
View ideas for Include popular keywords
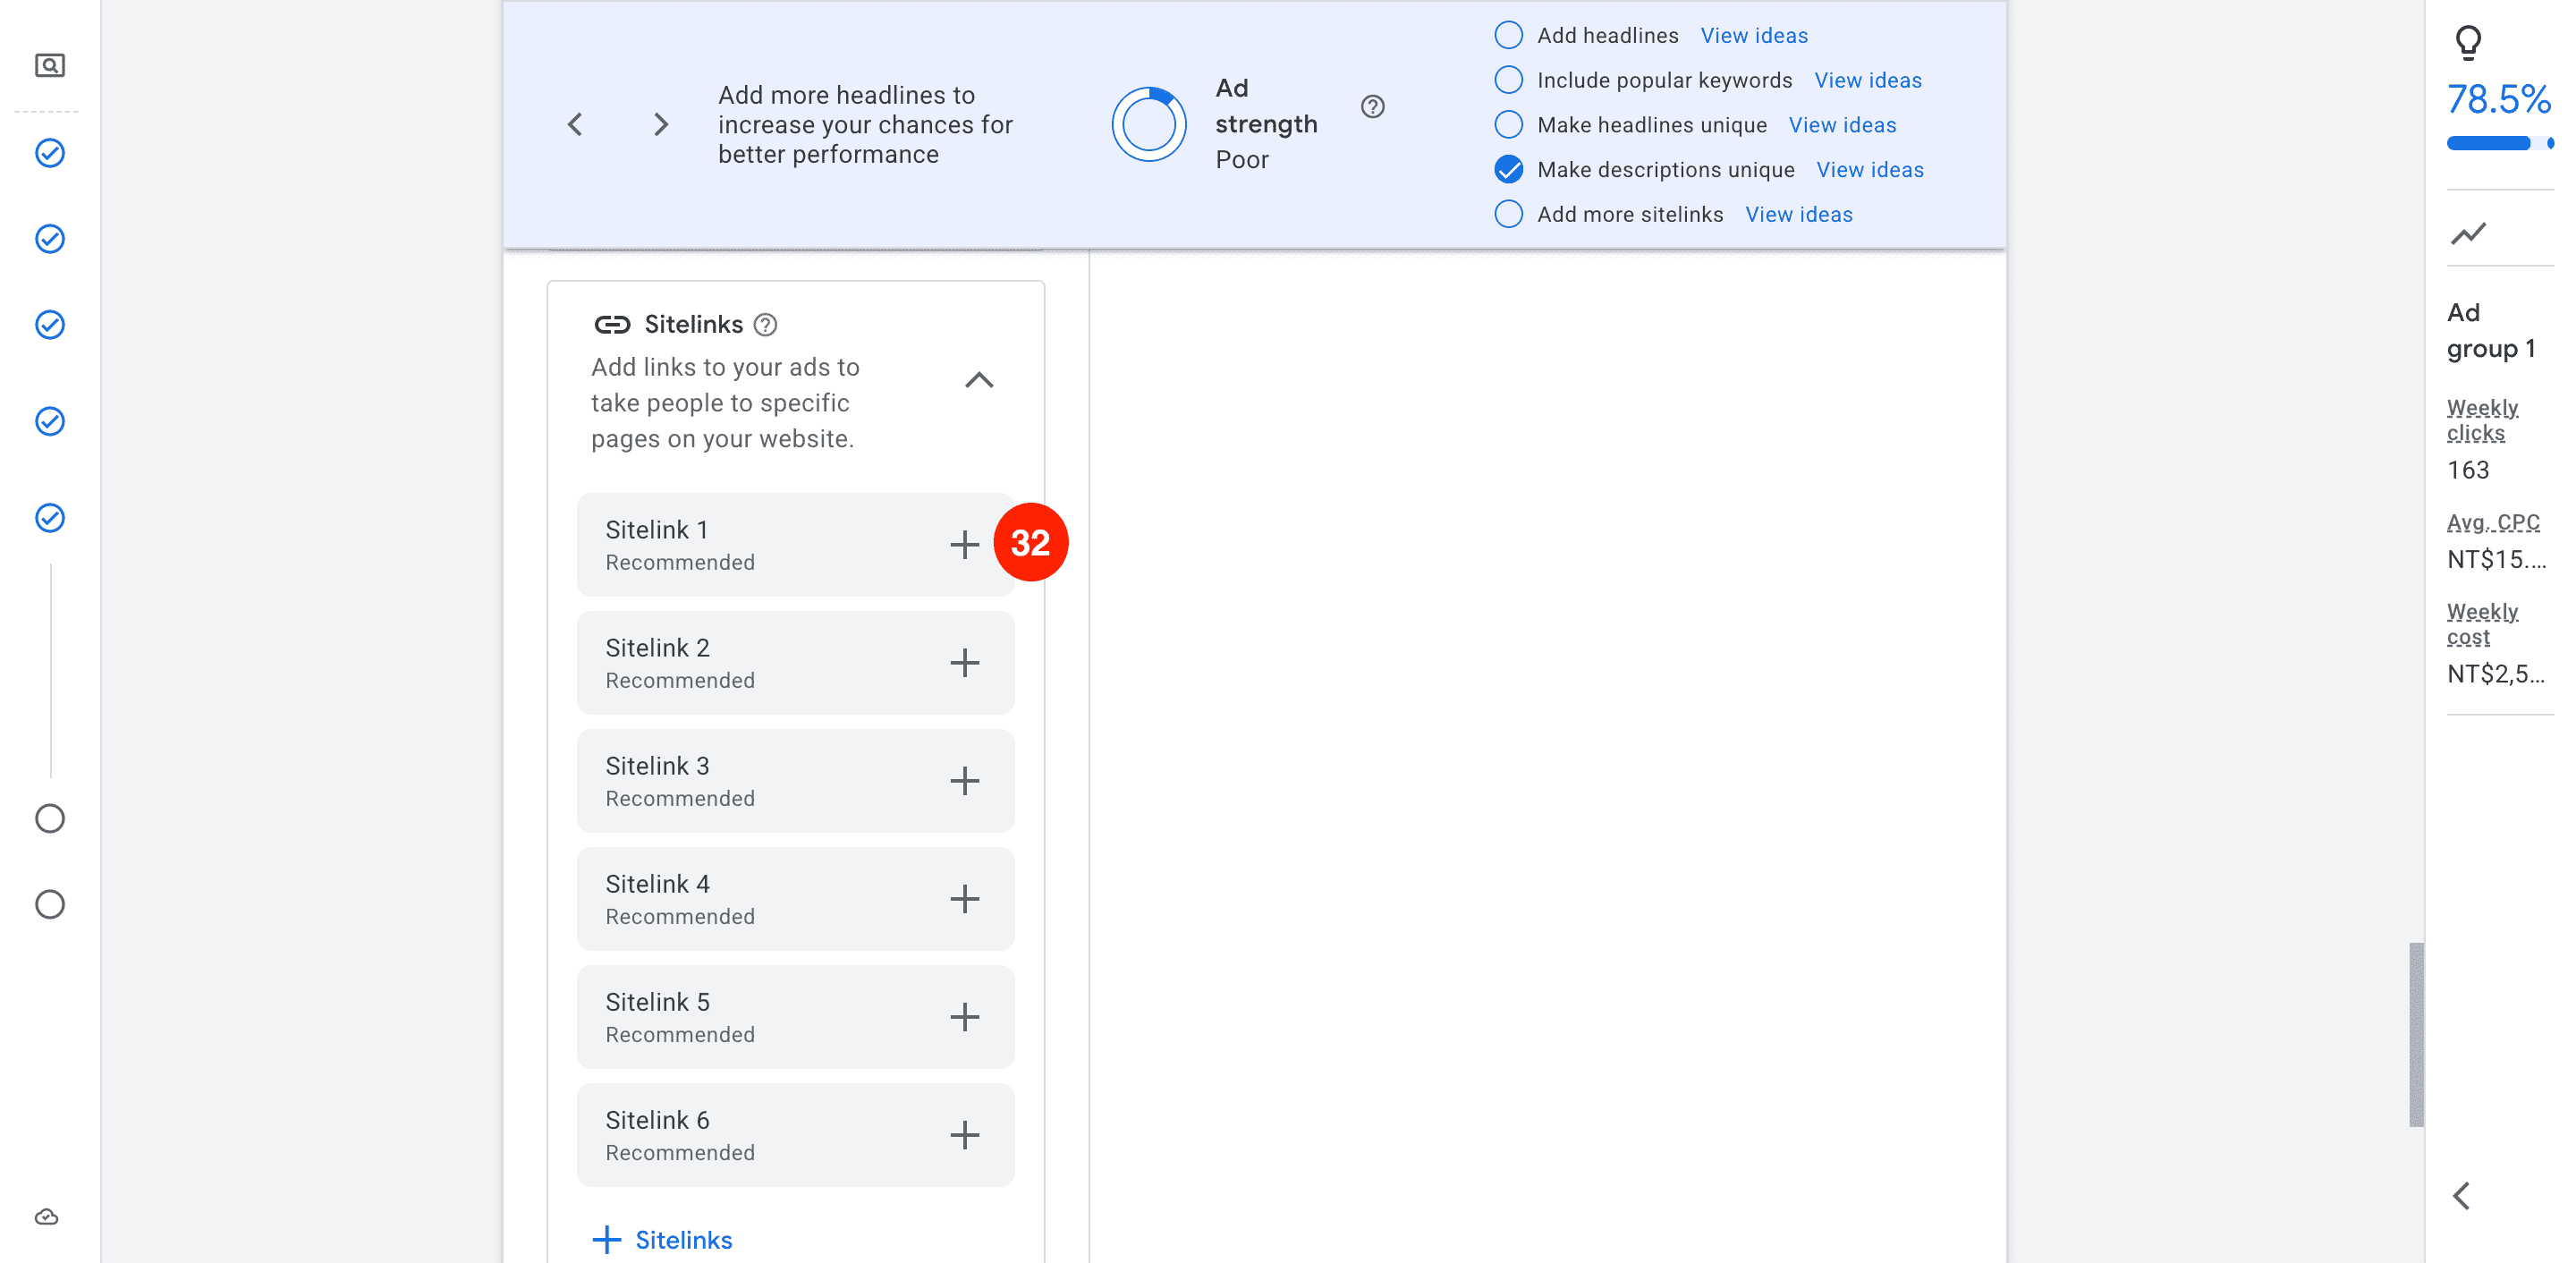[1868, 80]
